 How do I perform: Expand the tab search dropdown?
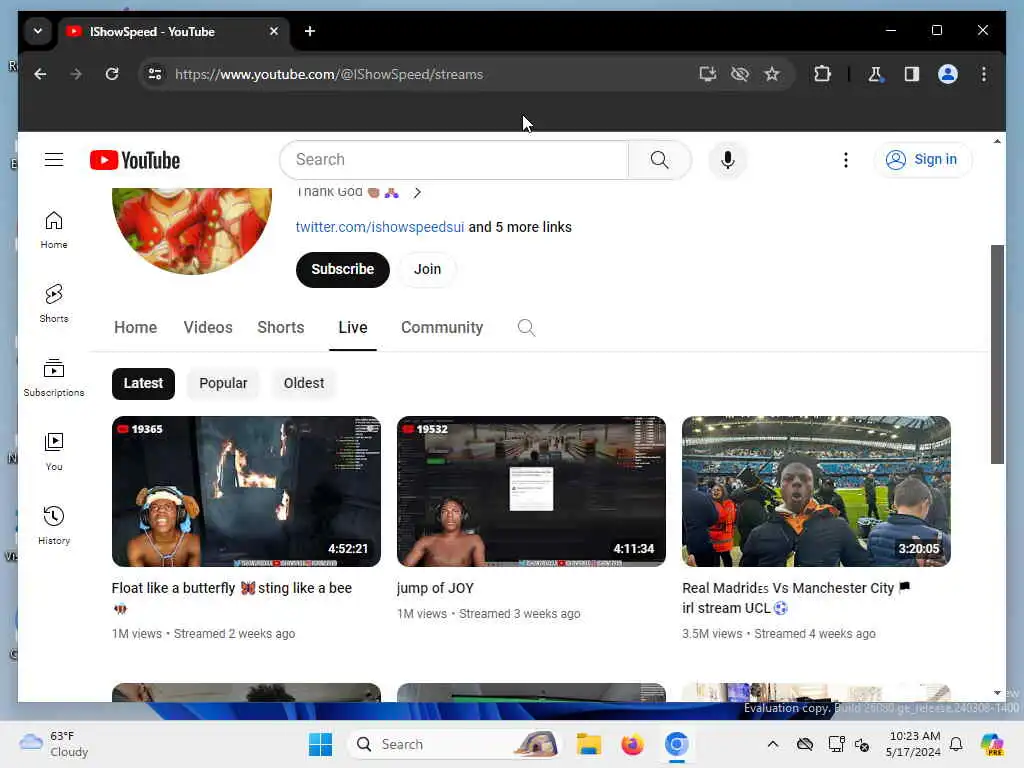pyautogui.click(x=38, y=31)
